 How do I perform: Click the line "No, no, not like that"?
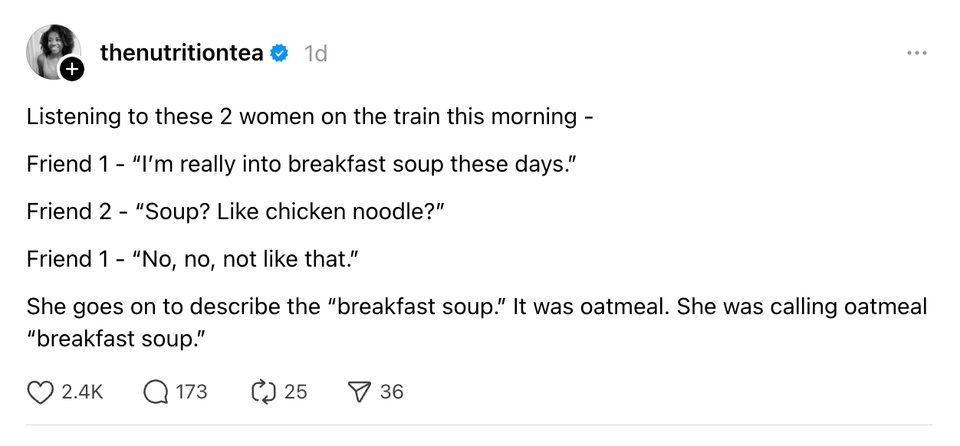[192, 260]
